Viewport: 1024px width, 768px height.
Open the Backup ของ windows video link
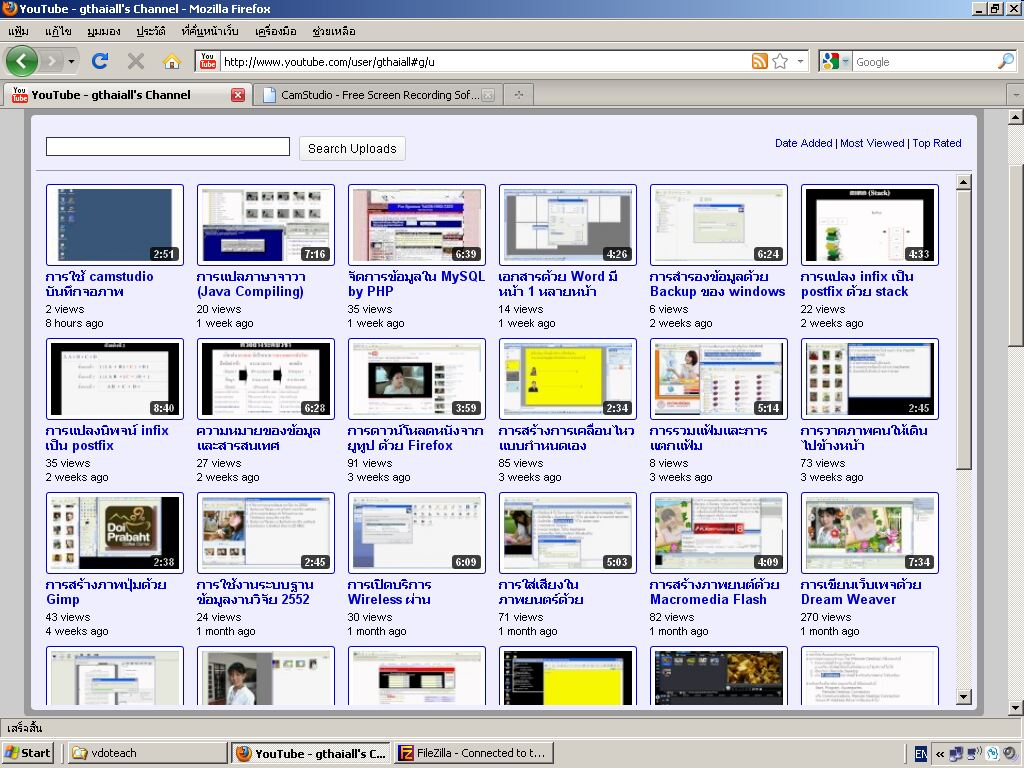tap(717, 284)
